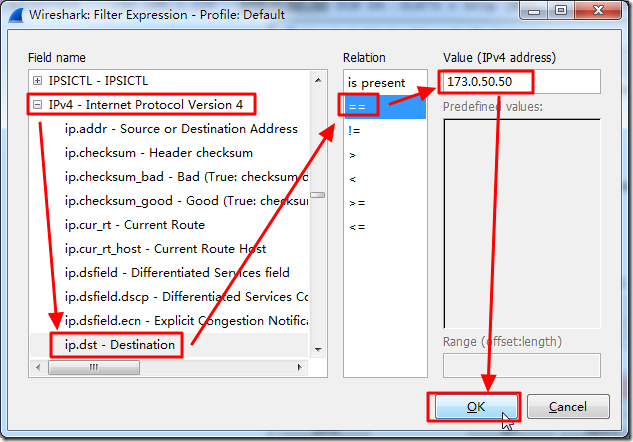
Task: Select ip.dst - Destination field
Action: pos(120,345)
